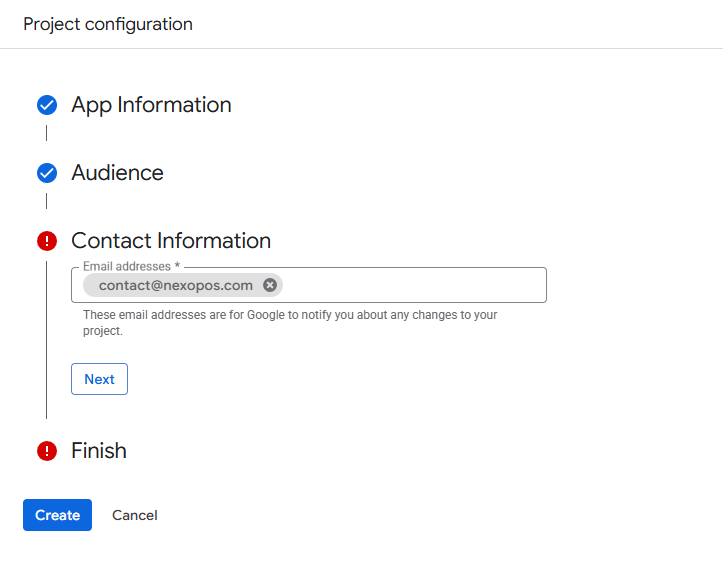Focus the empty area of the Email addresses field
The image size is (723, 574).
413,285
